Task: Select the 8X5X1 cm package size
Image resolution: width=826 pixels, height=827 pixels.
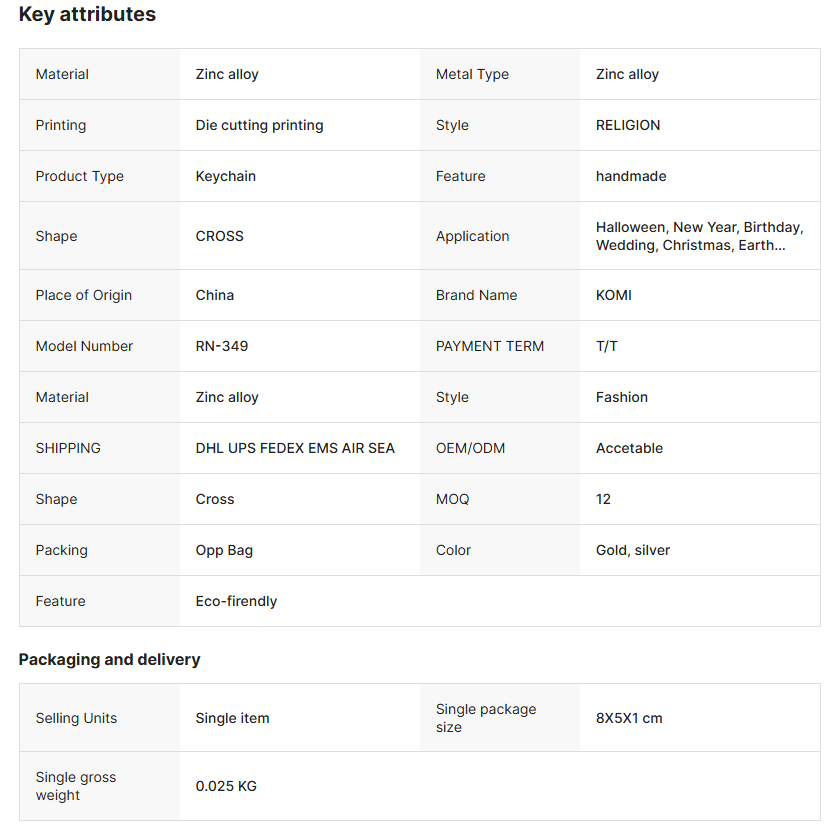Action: coord(629,718)
